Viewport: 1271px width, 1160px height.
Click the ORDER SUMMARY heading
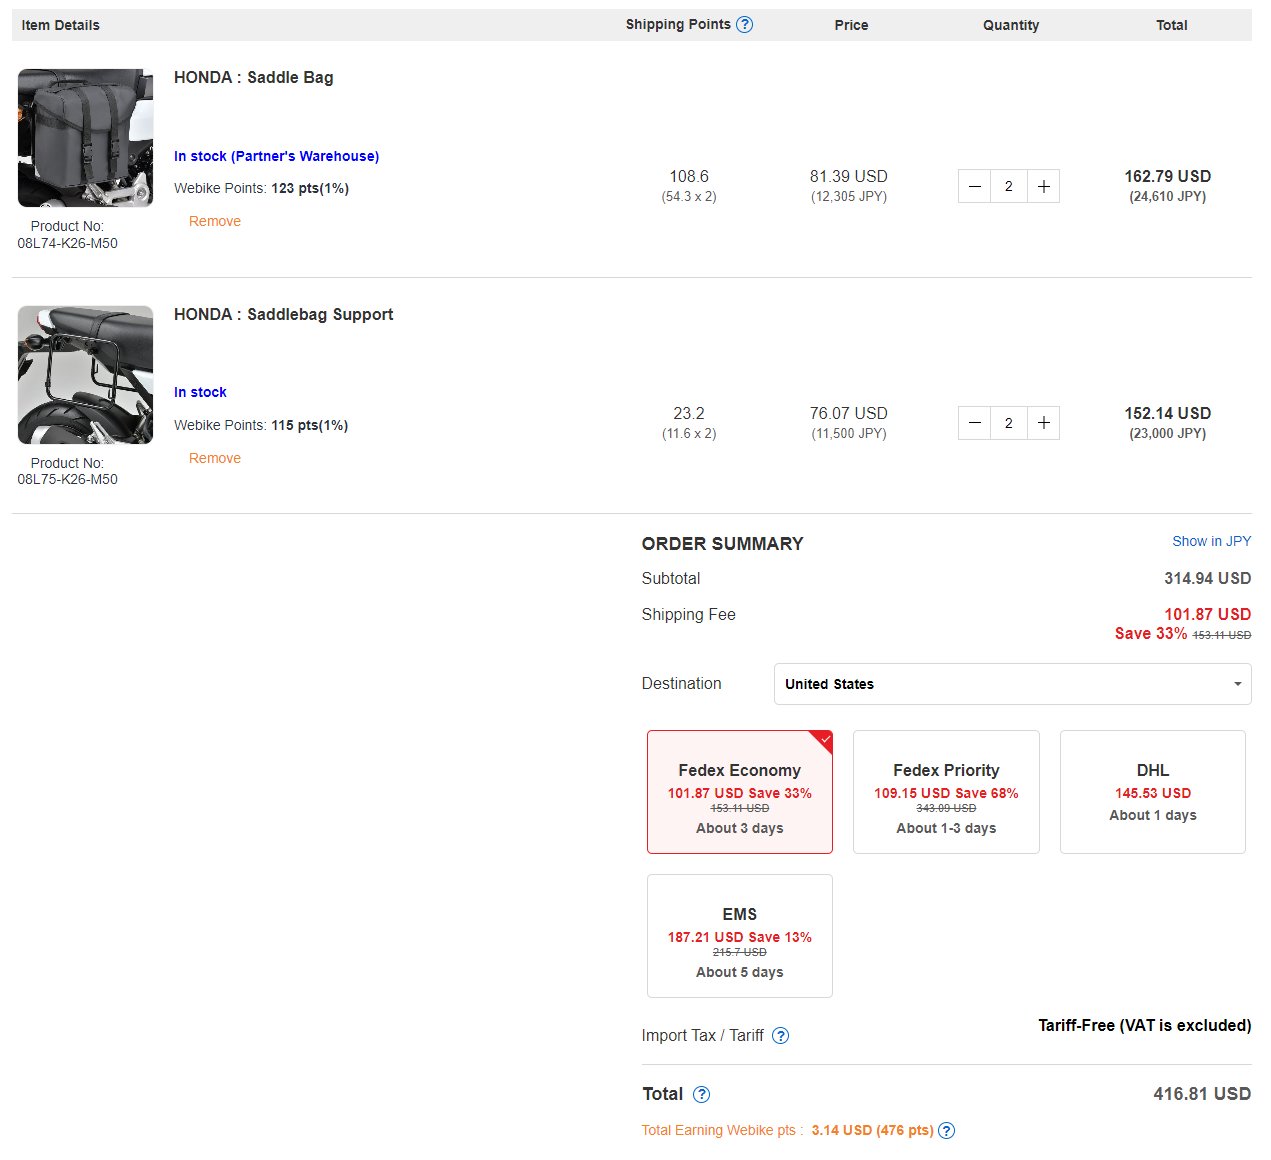pyautogui.click(x=723, y=544)
